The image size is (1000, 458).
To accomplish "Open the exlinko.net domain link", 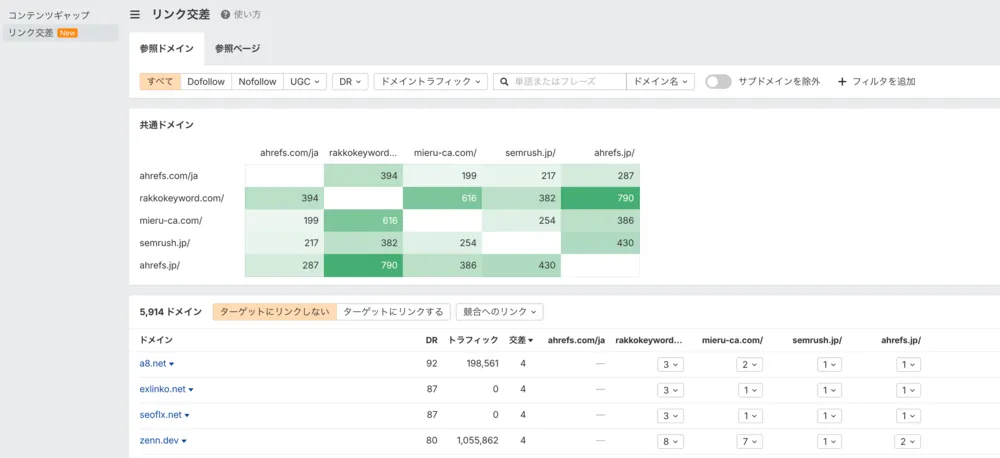I will point(162,389).
